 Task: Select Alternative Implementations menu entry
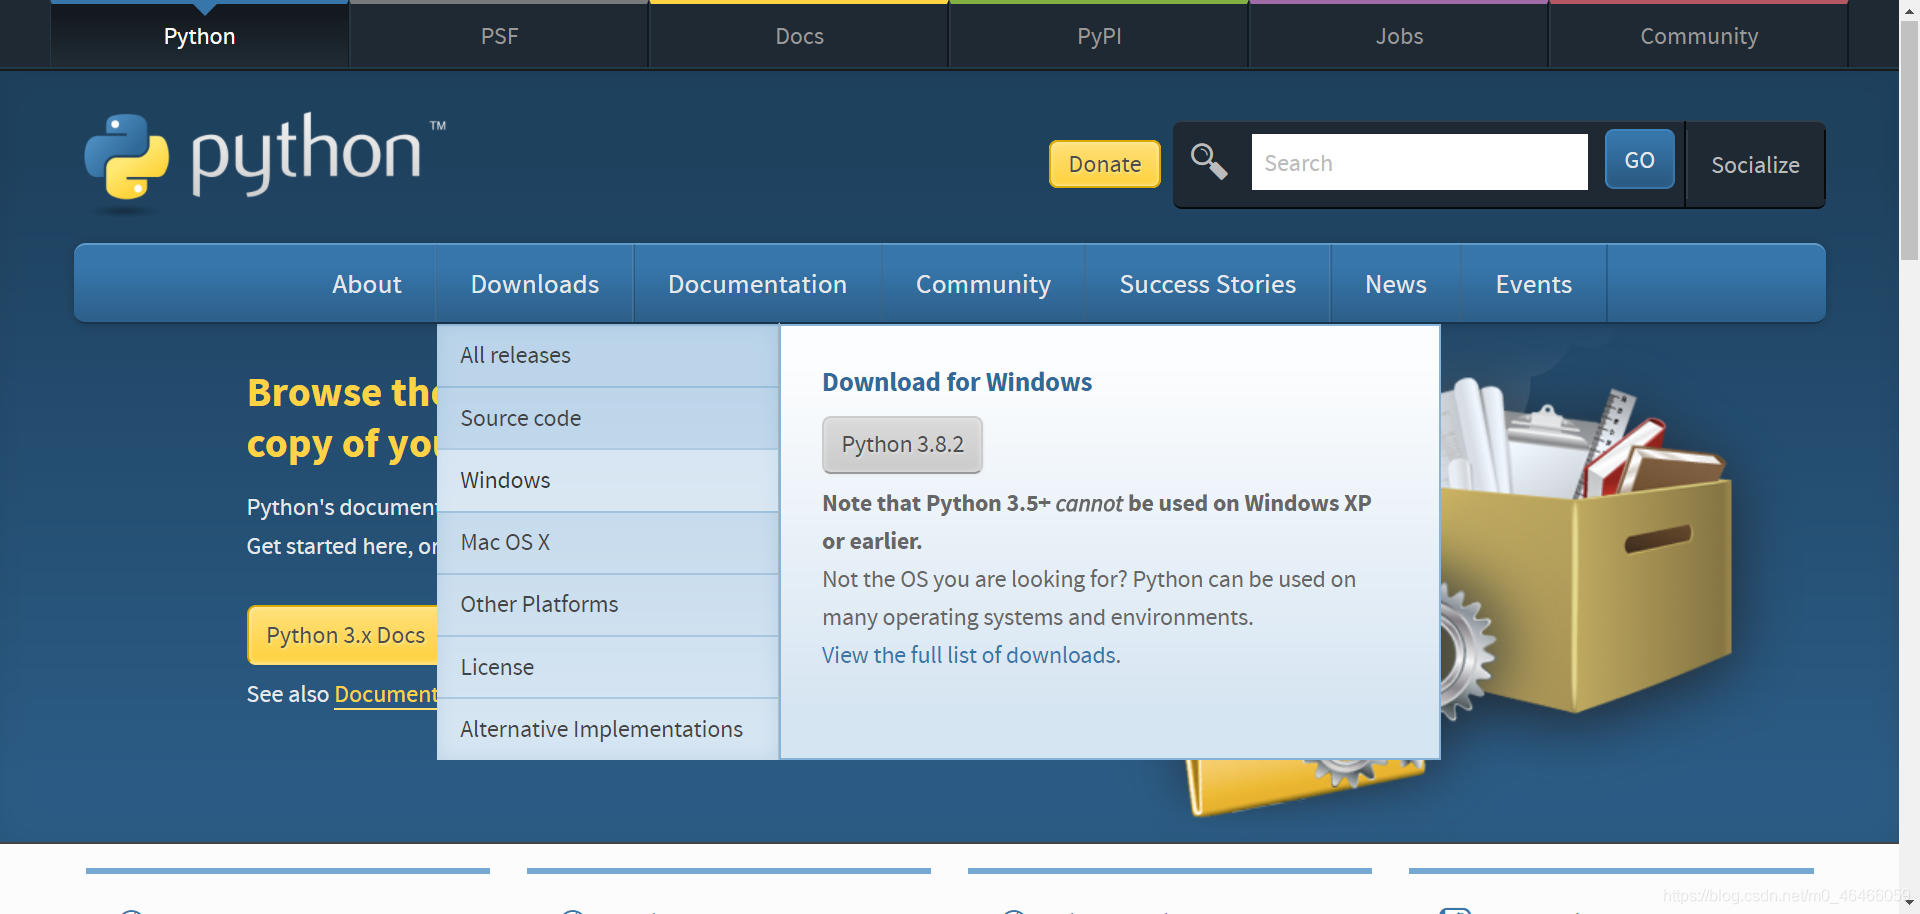pos(608,729)
